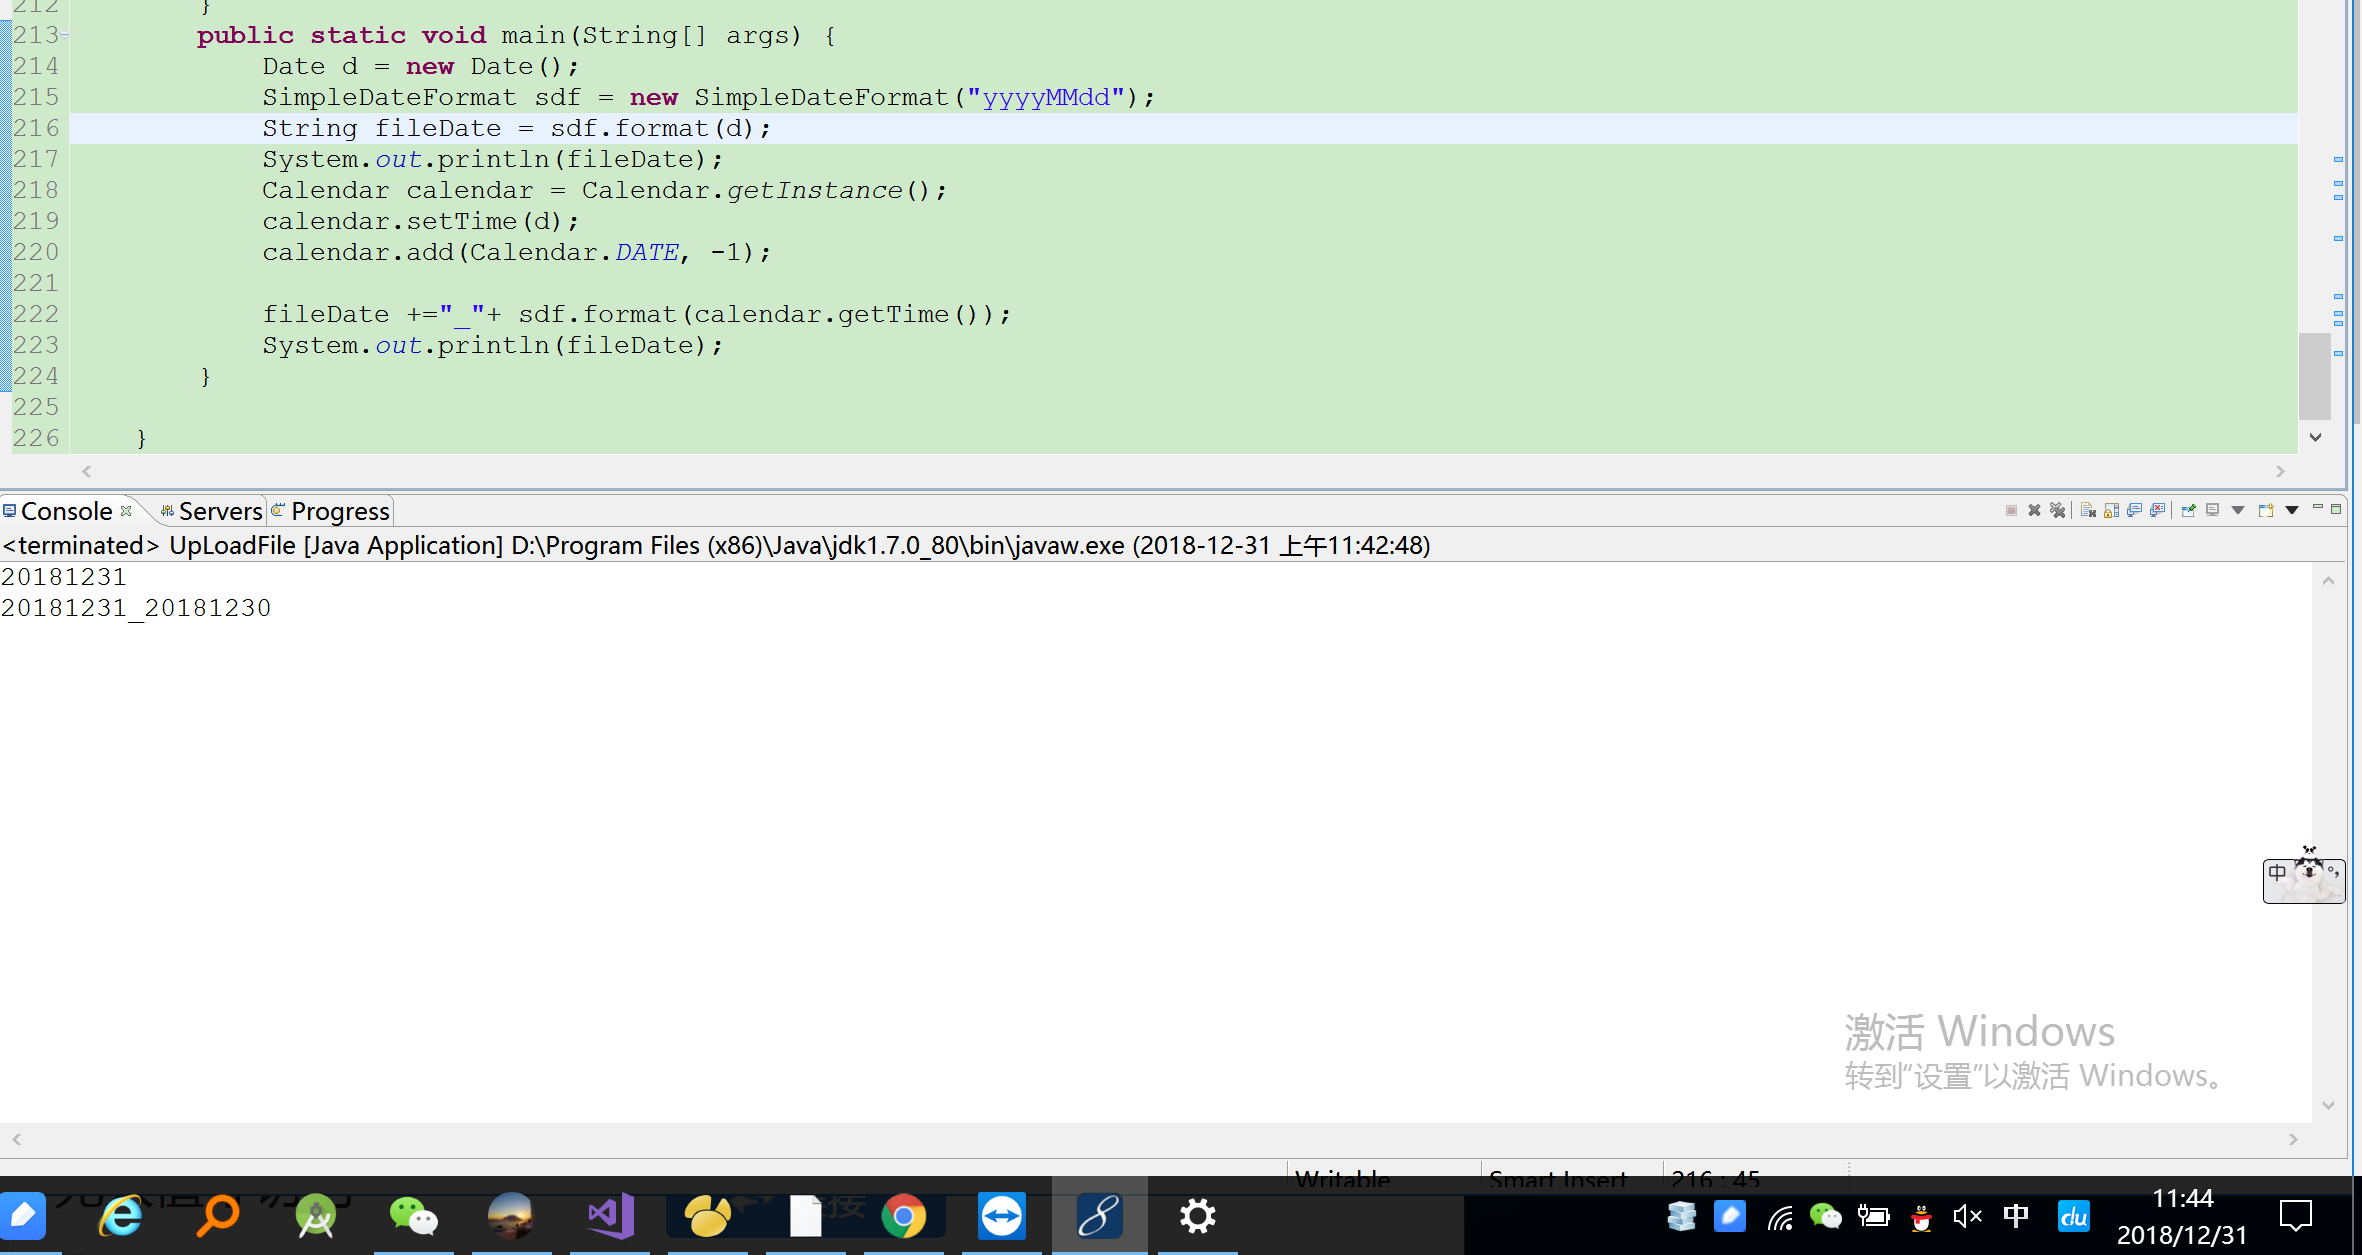Click the fileDate assignment code line 216

pos(516,128)
